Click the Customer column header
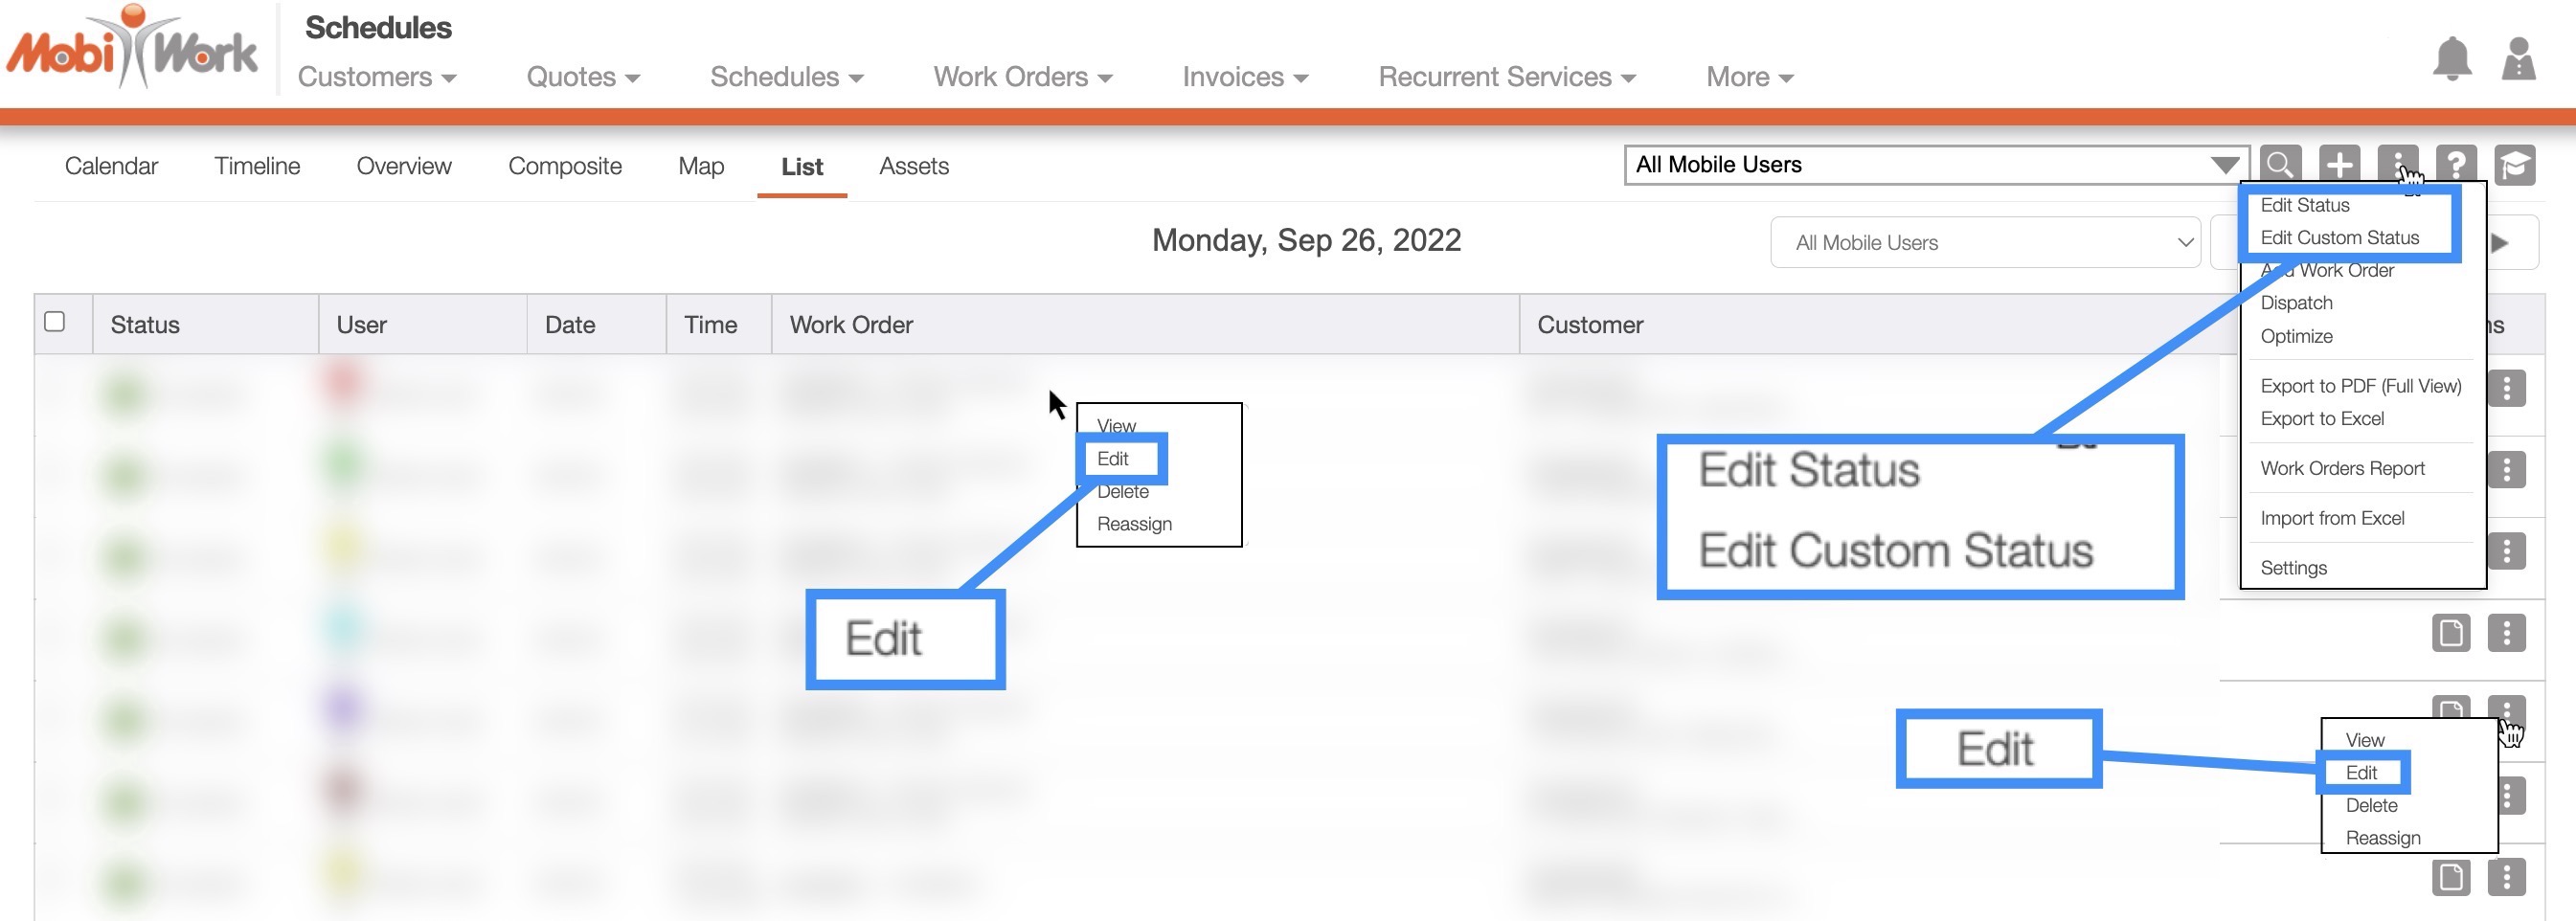The width and height of the screenshot is (2576, 921). pyautogui.click(x=1590, y=325)
